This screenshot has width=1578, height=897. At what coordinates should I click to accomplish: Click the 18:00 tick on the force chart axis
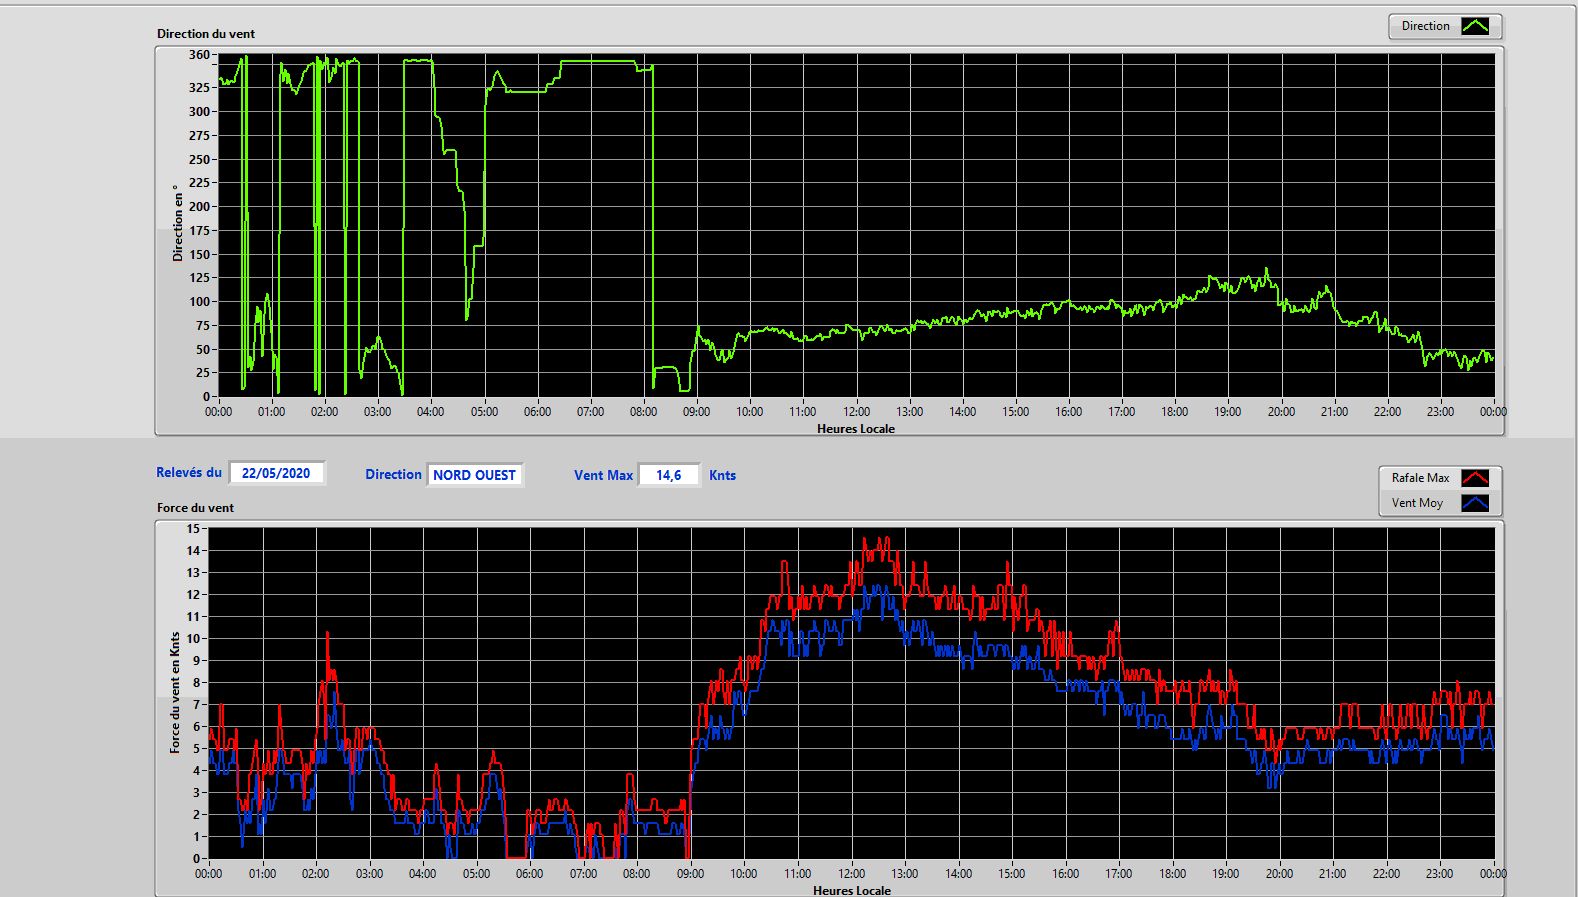coord(1172,873)
